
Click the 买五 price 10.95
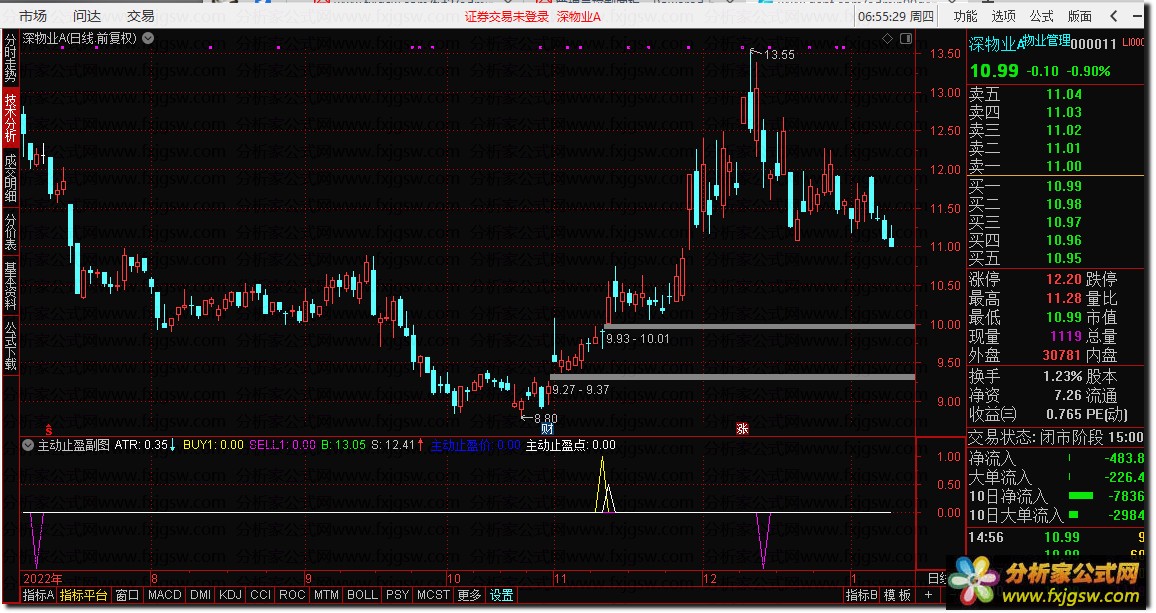click(1064, 259)
